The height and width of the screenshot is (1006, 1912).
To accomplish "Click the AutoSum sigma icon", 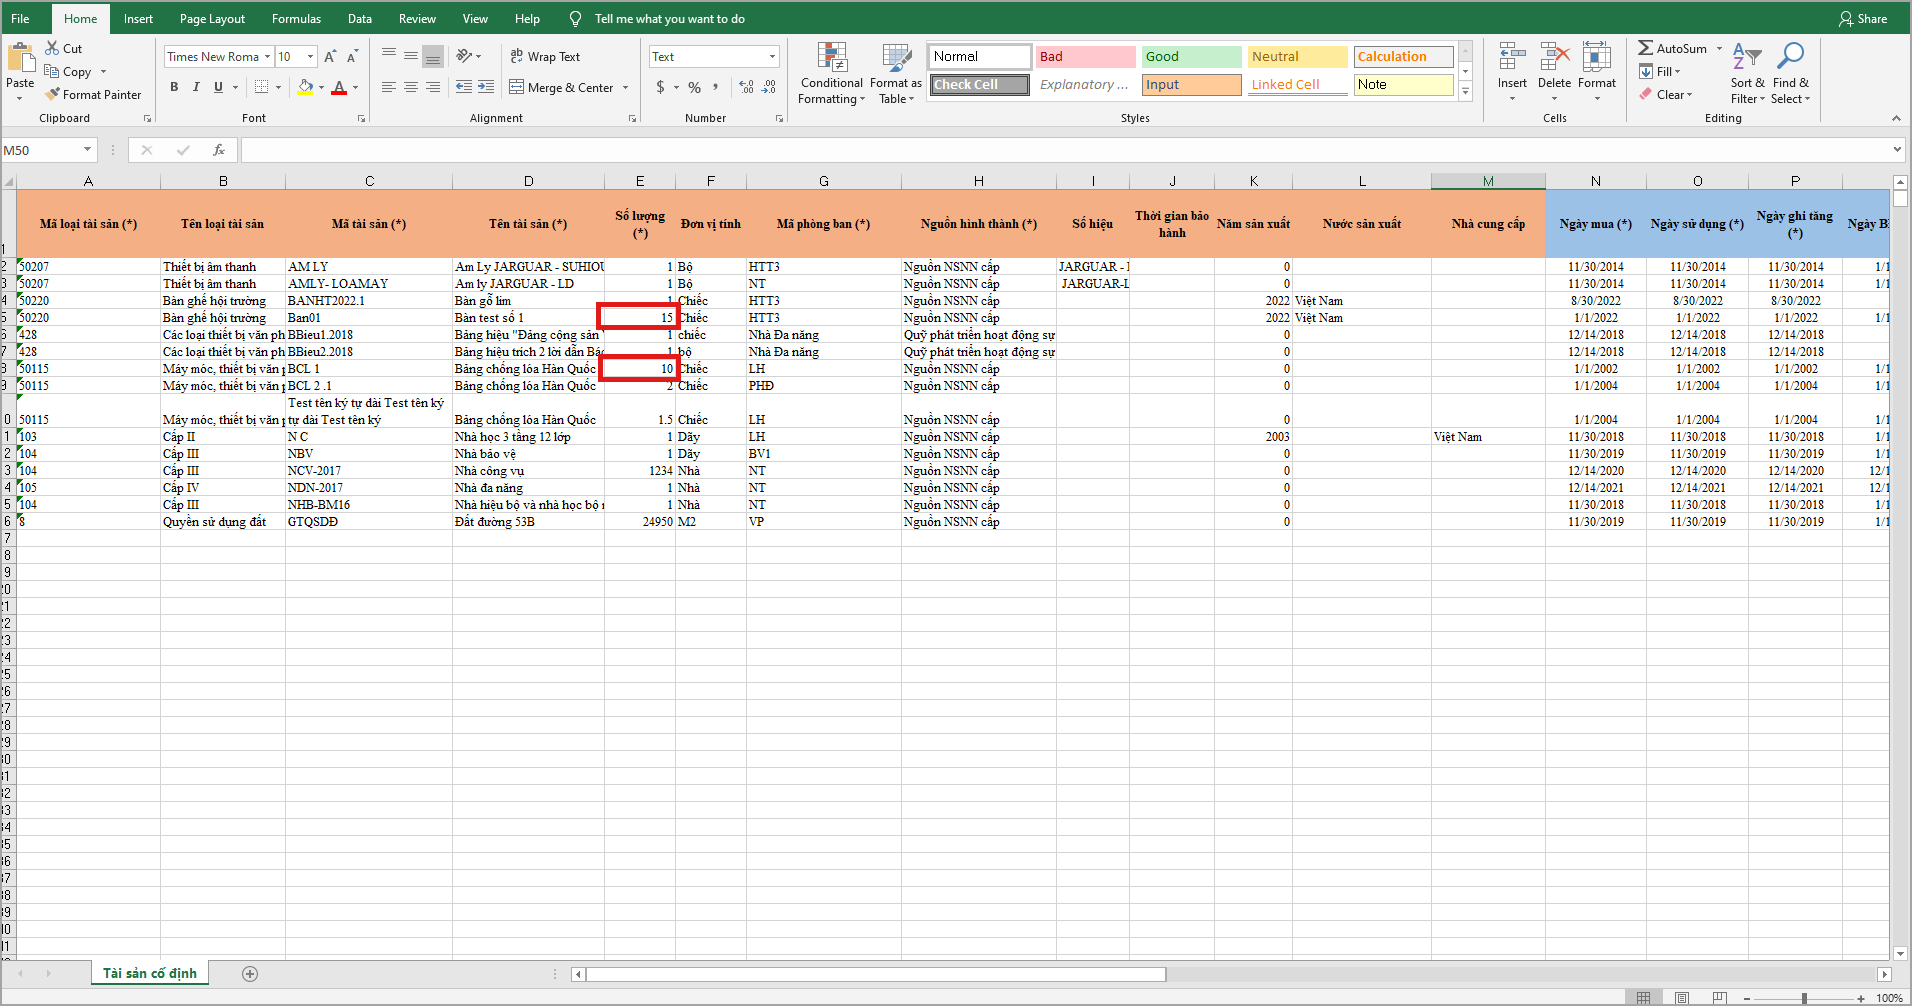I will (x=1645, y=48).
